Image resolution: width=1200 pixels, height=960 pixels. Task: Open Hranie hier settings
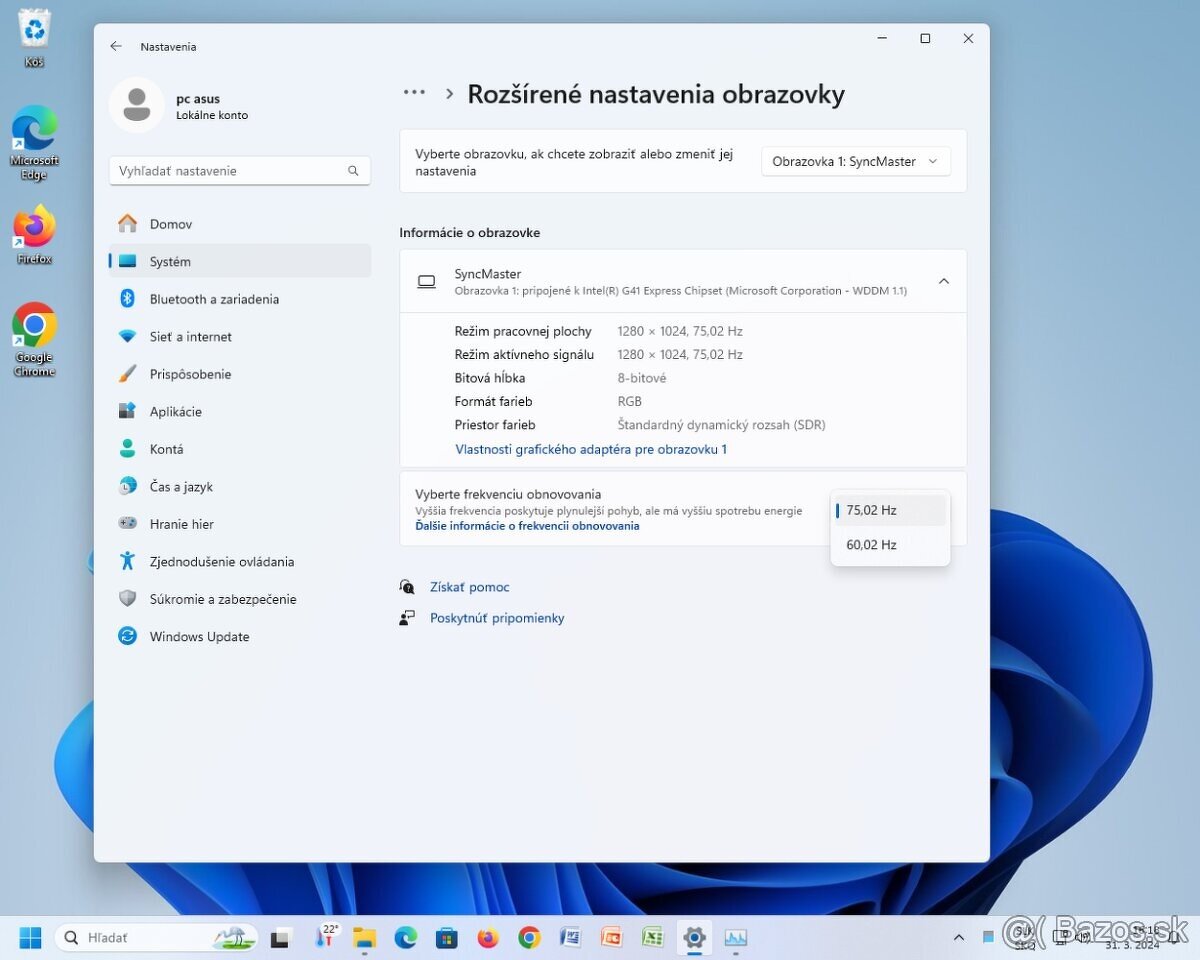[x=181, y=524]
